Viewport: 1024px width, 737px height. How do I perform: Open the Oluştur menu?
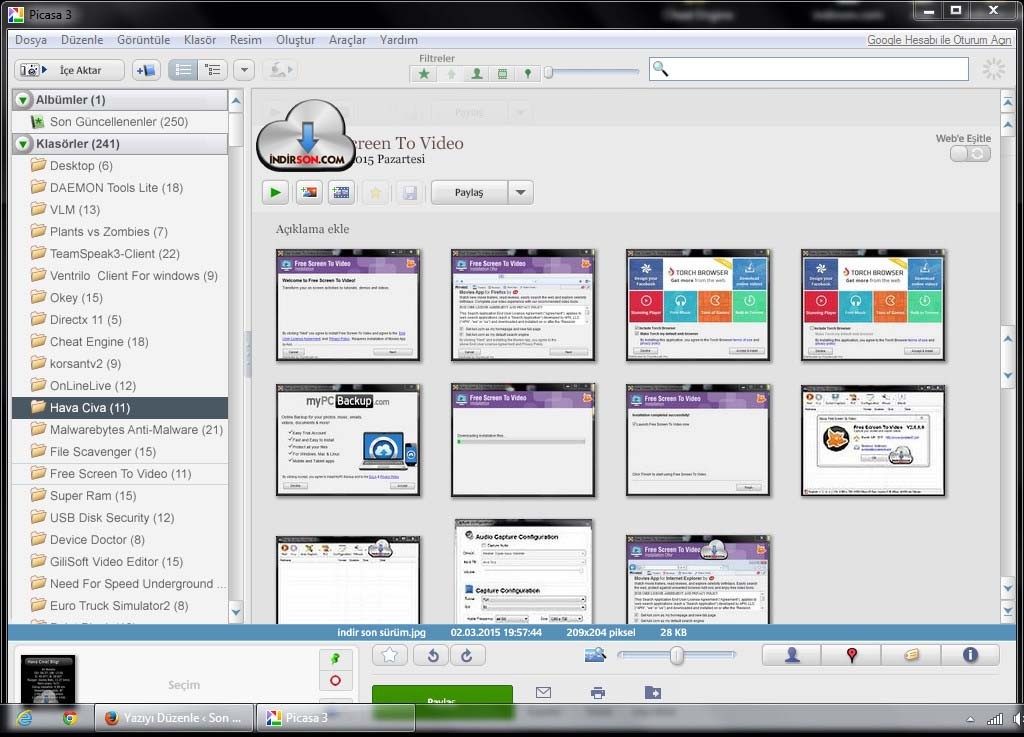pos(295,40)
